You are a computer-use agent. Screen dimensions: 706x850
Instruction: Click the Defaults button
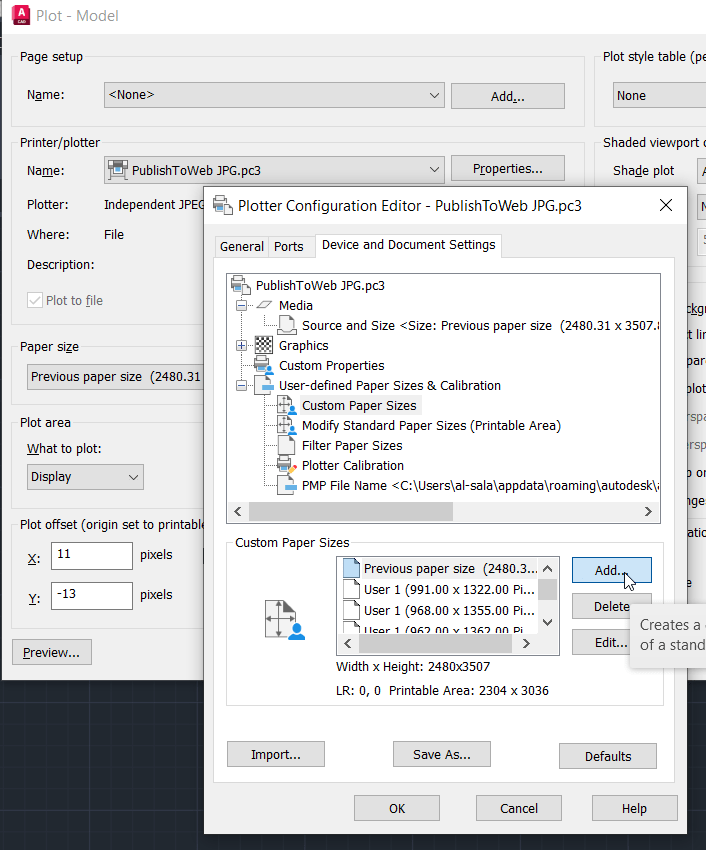pos(608,756)
